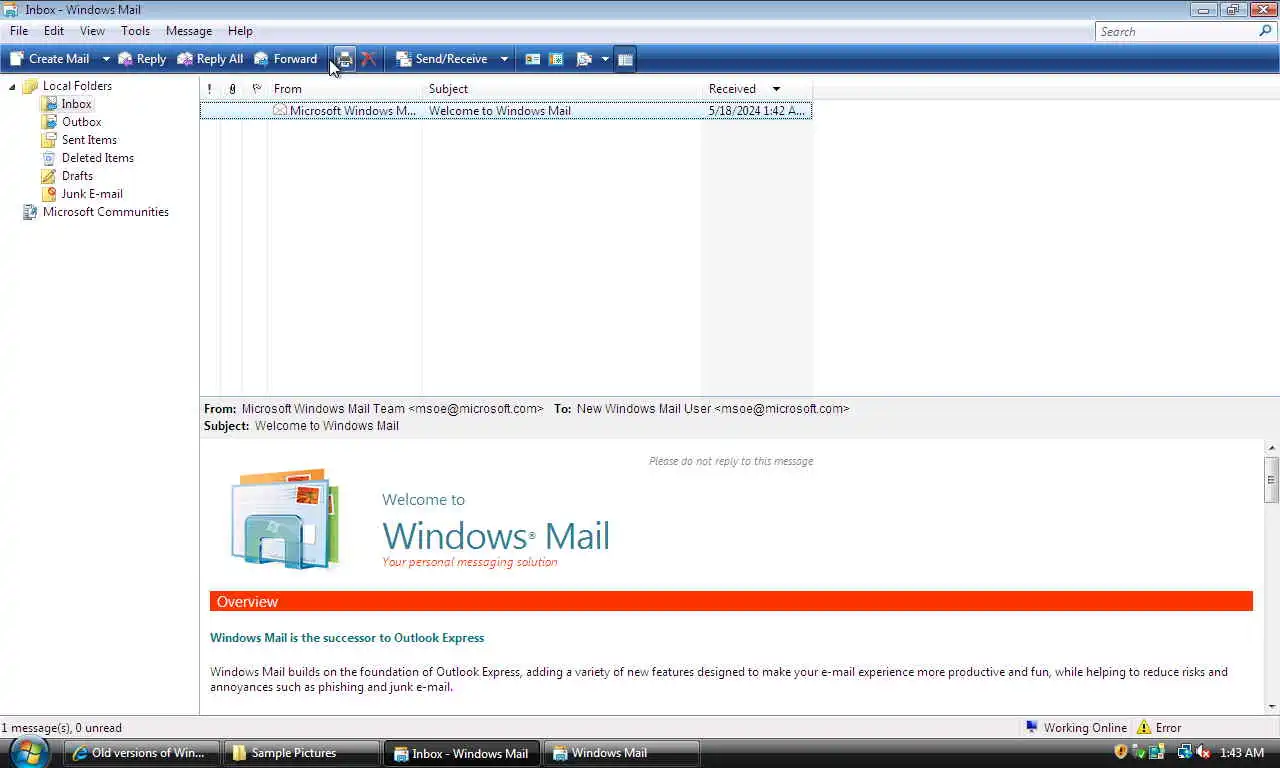Click the Junk E-mail folder icon
This screenshot has width=1280, height=768.
(48, 194)
